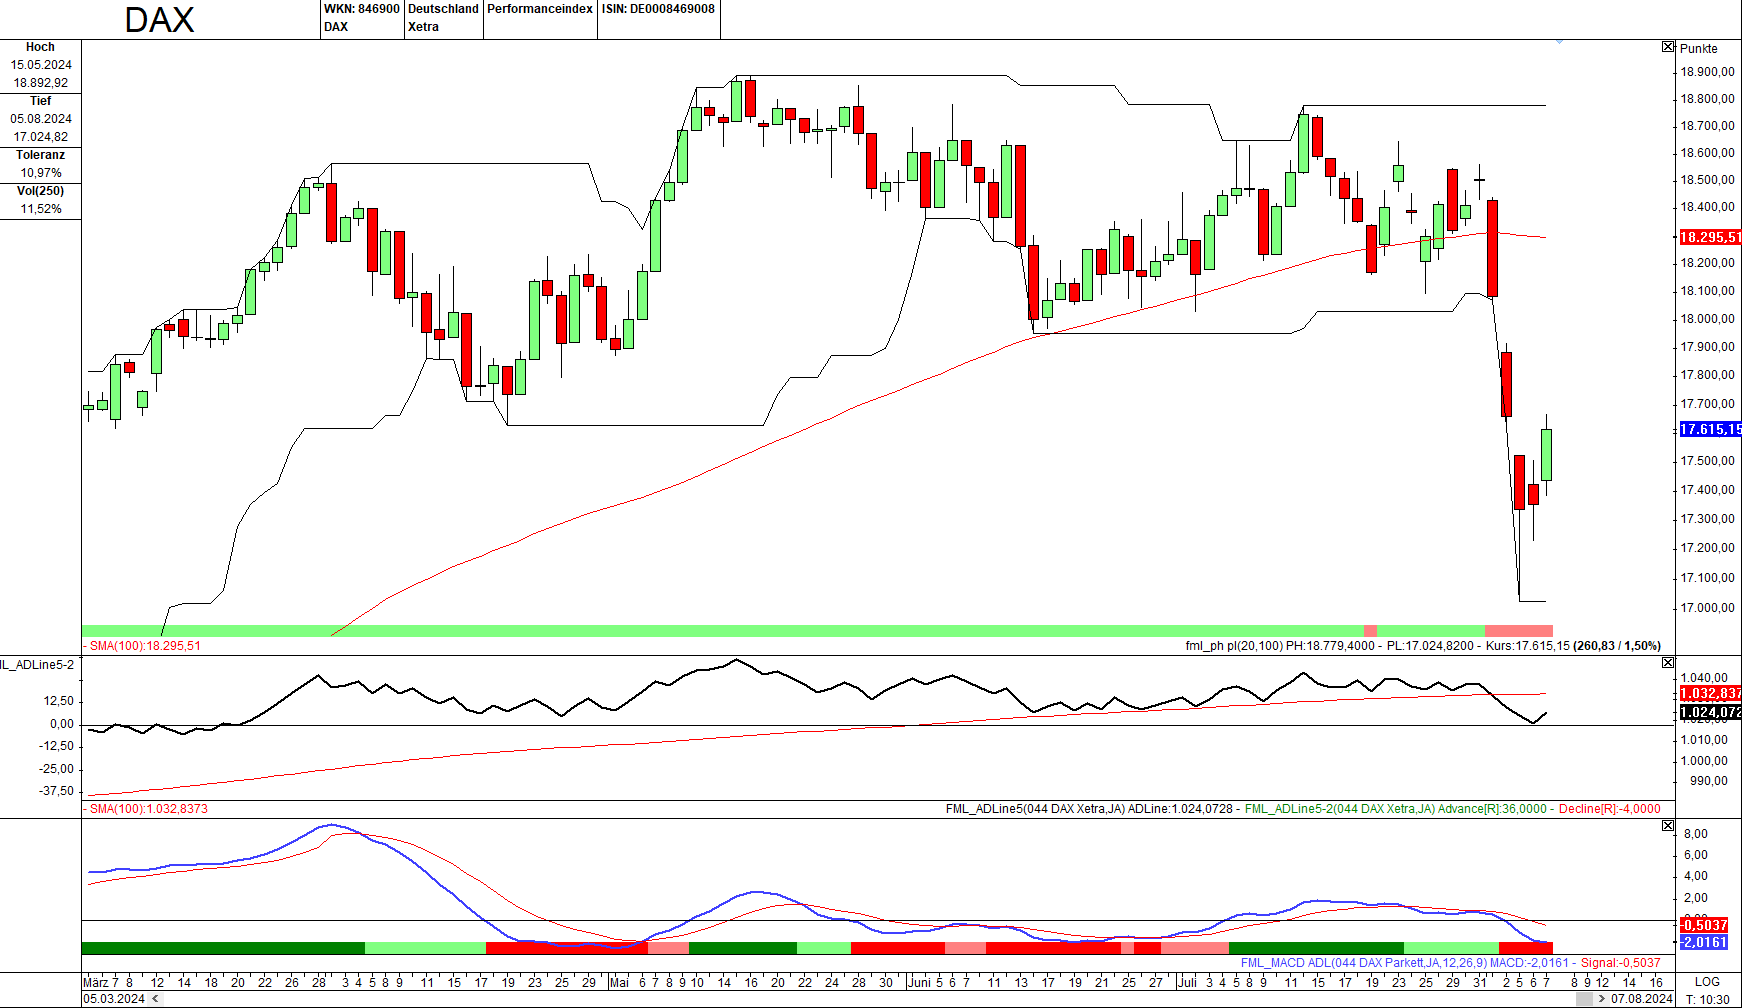
Task: Toggle the LOG scale option
Action: (x=1707, y=982)
